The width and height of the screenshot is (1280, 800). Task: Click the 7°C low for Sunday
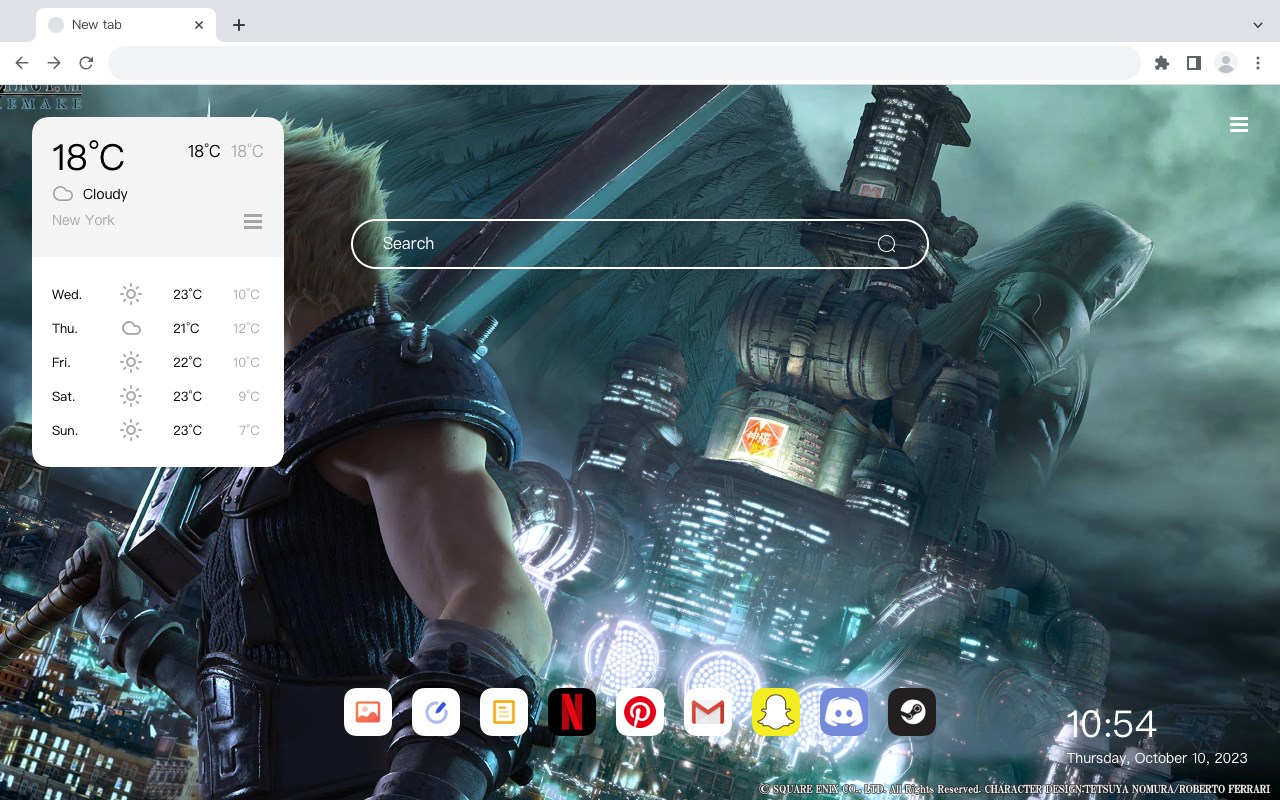click(x=249, y=430)
